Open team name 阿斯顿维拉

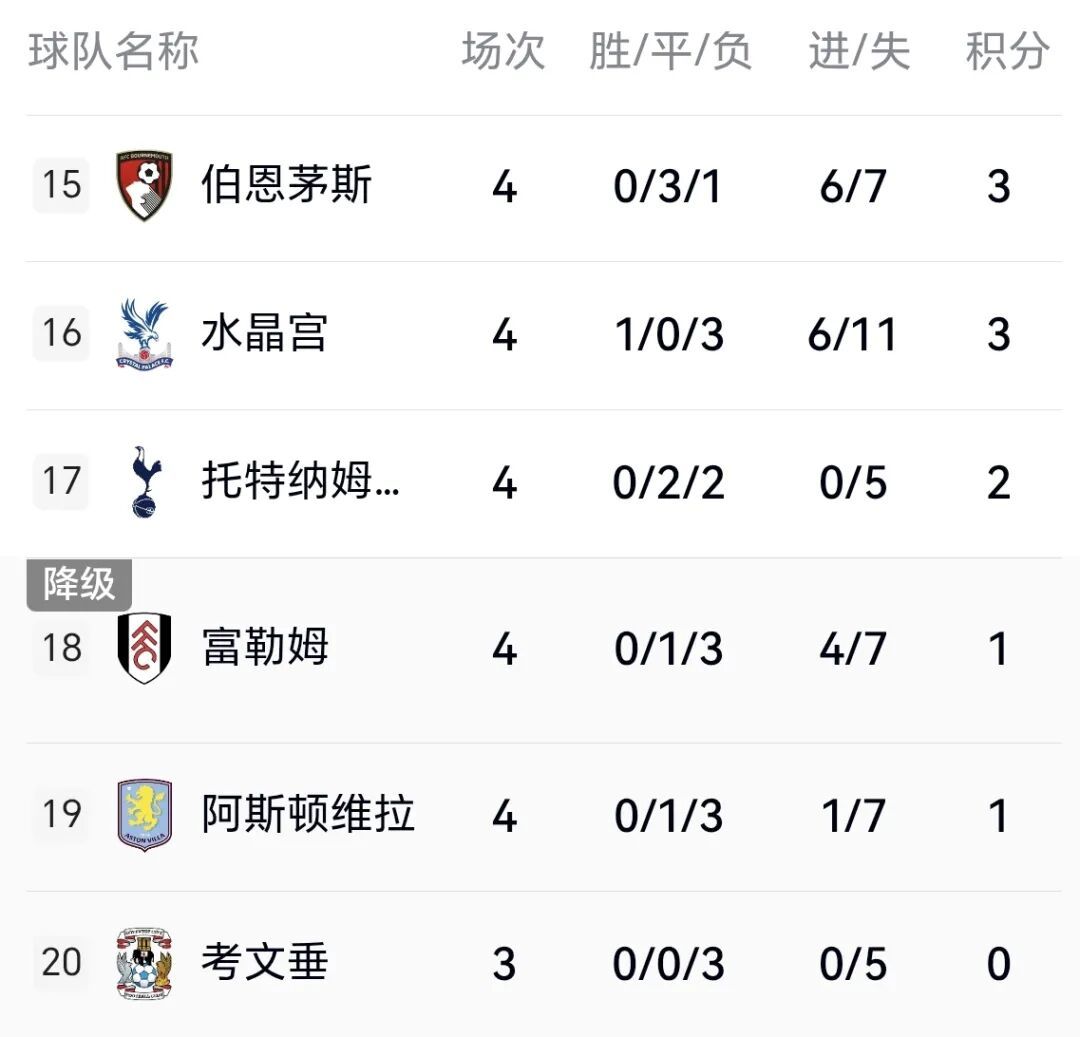tap(308, 814)
